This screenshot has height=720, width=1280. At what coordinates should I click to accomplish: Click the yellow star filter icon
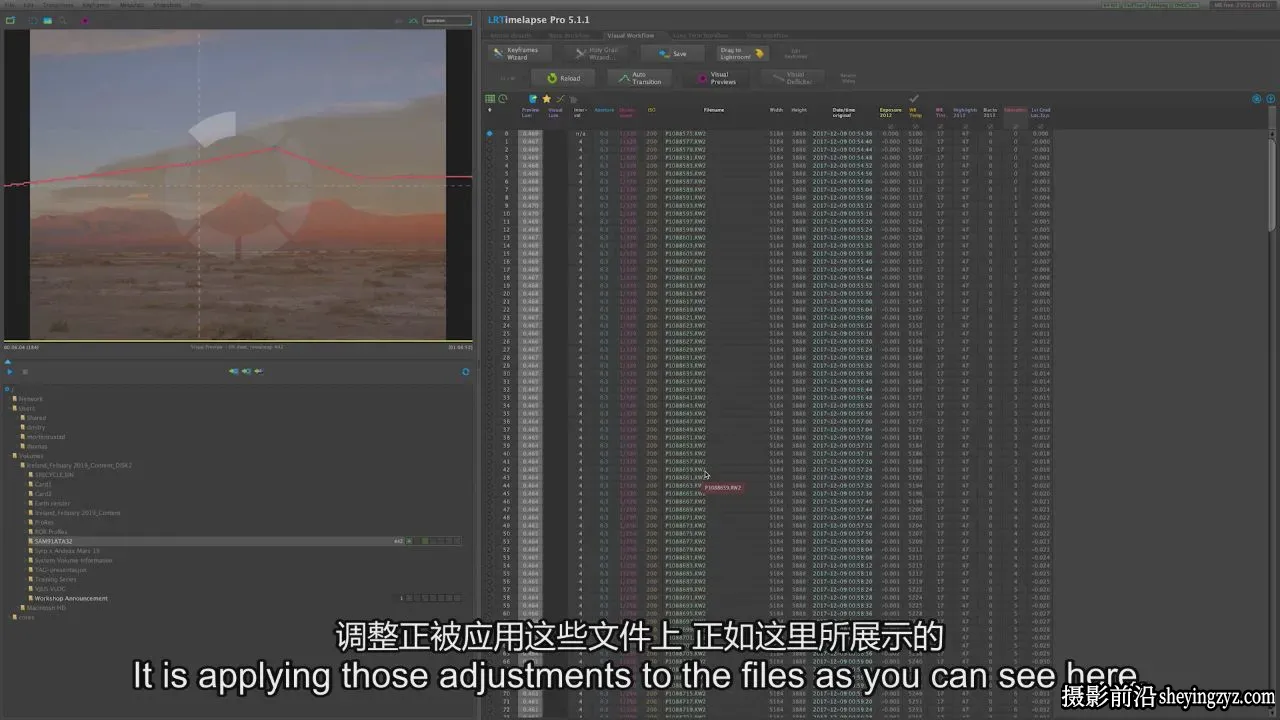coord(546,99)
